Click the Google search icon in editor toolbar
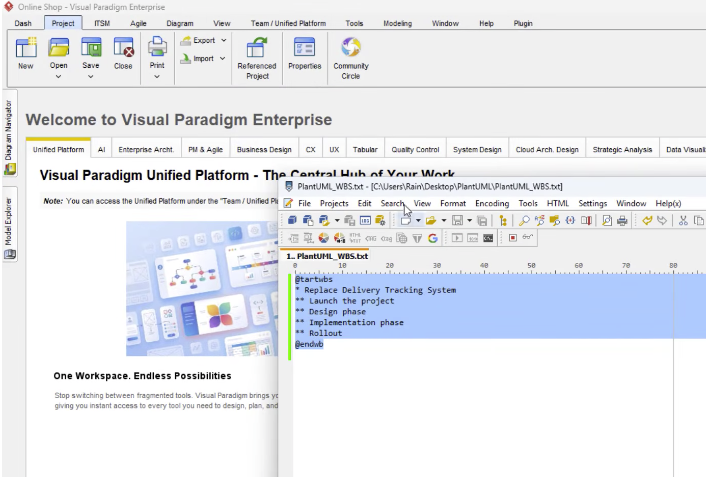Viewport: 706px width, 477px height. pos(433,238)
